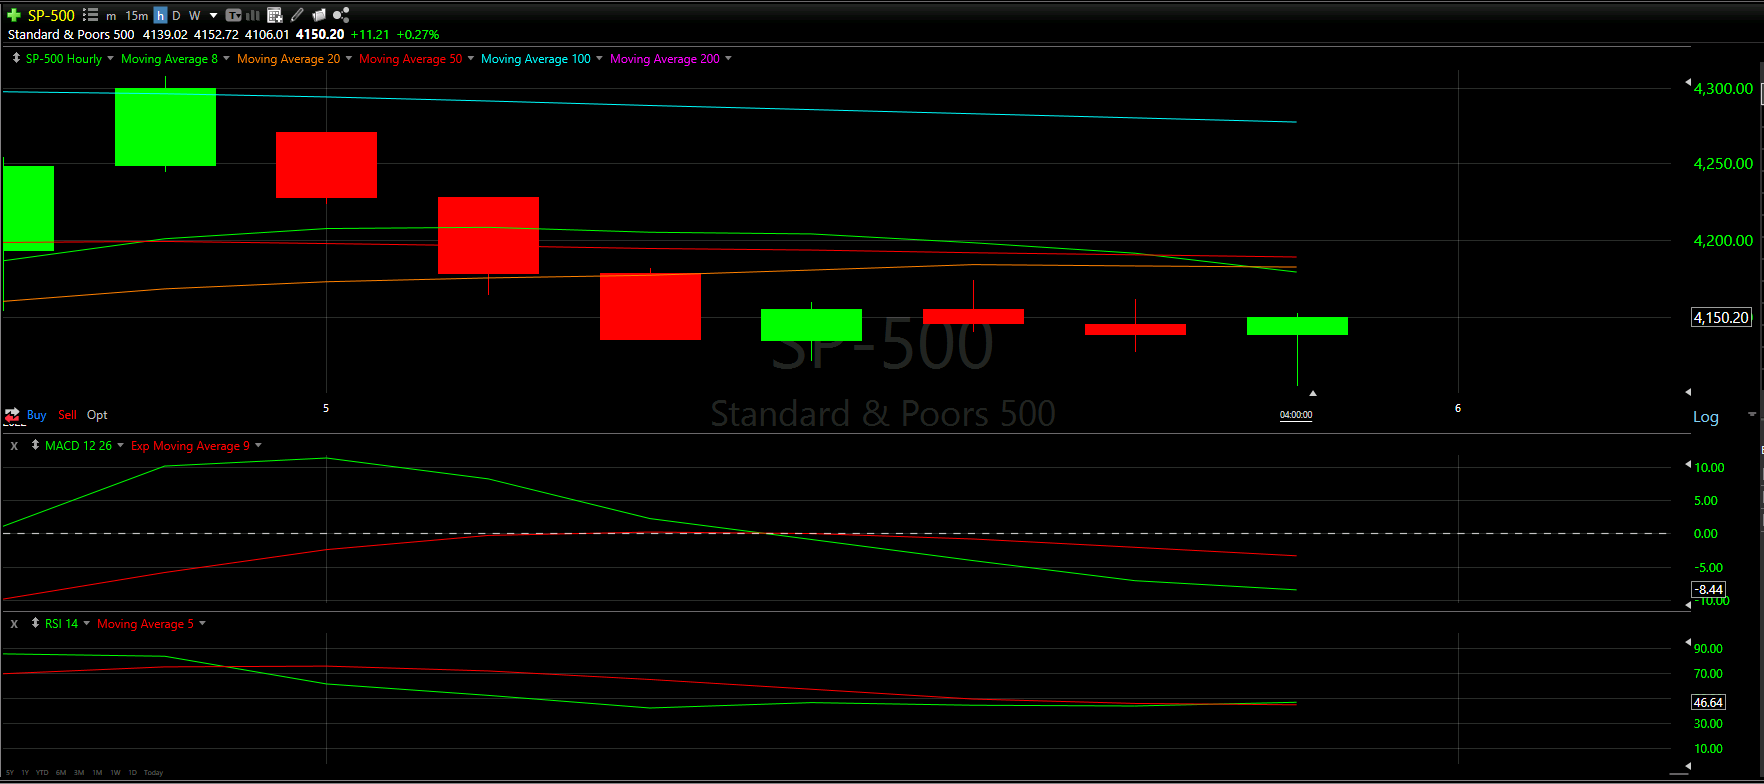Viewport: 1764px width, 784px height.
Task: Select the pencil drawing tool icon
Action: tap(297, 15)
